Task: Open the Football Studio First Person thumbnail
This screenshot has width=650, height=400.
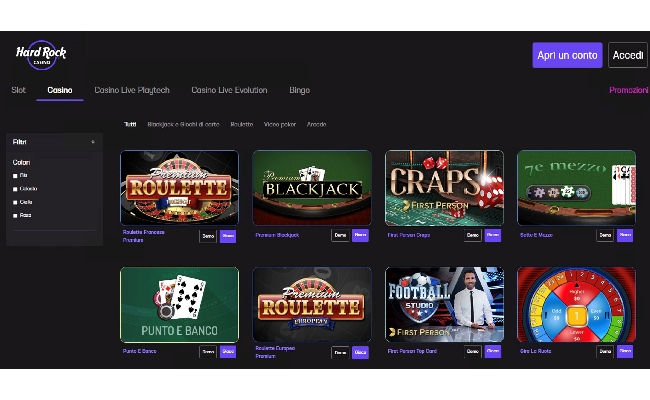Action: pyautogui.click(x=444, y=305)
